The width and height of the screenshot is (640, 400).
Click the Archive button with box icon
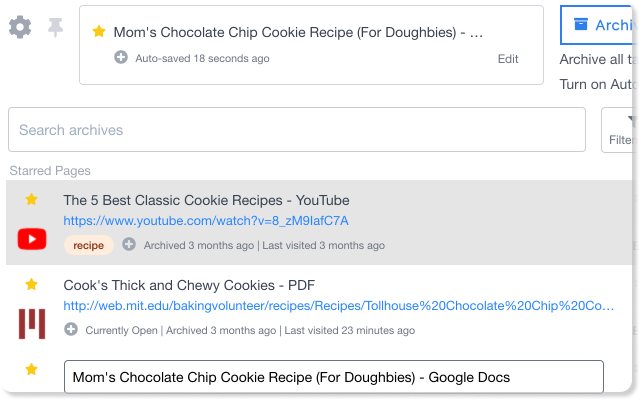pyautogui.click(x=596, y=25)
